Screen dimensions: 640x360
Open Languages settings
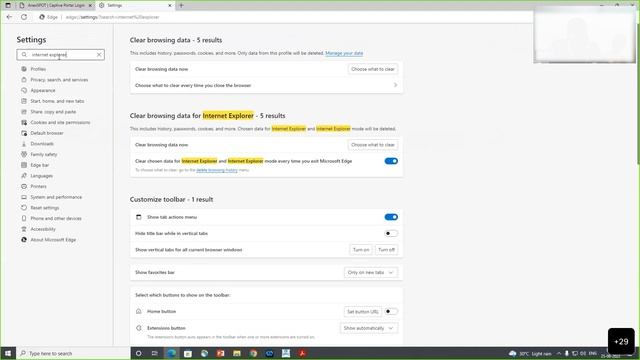(42, 176)
